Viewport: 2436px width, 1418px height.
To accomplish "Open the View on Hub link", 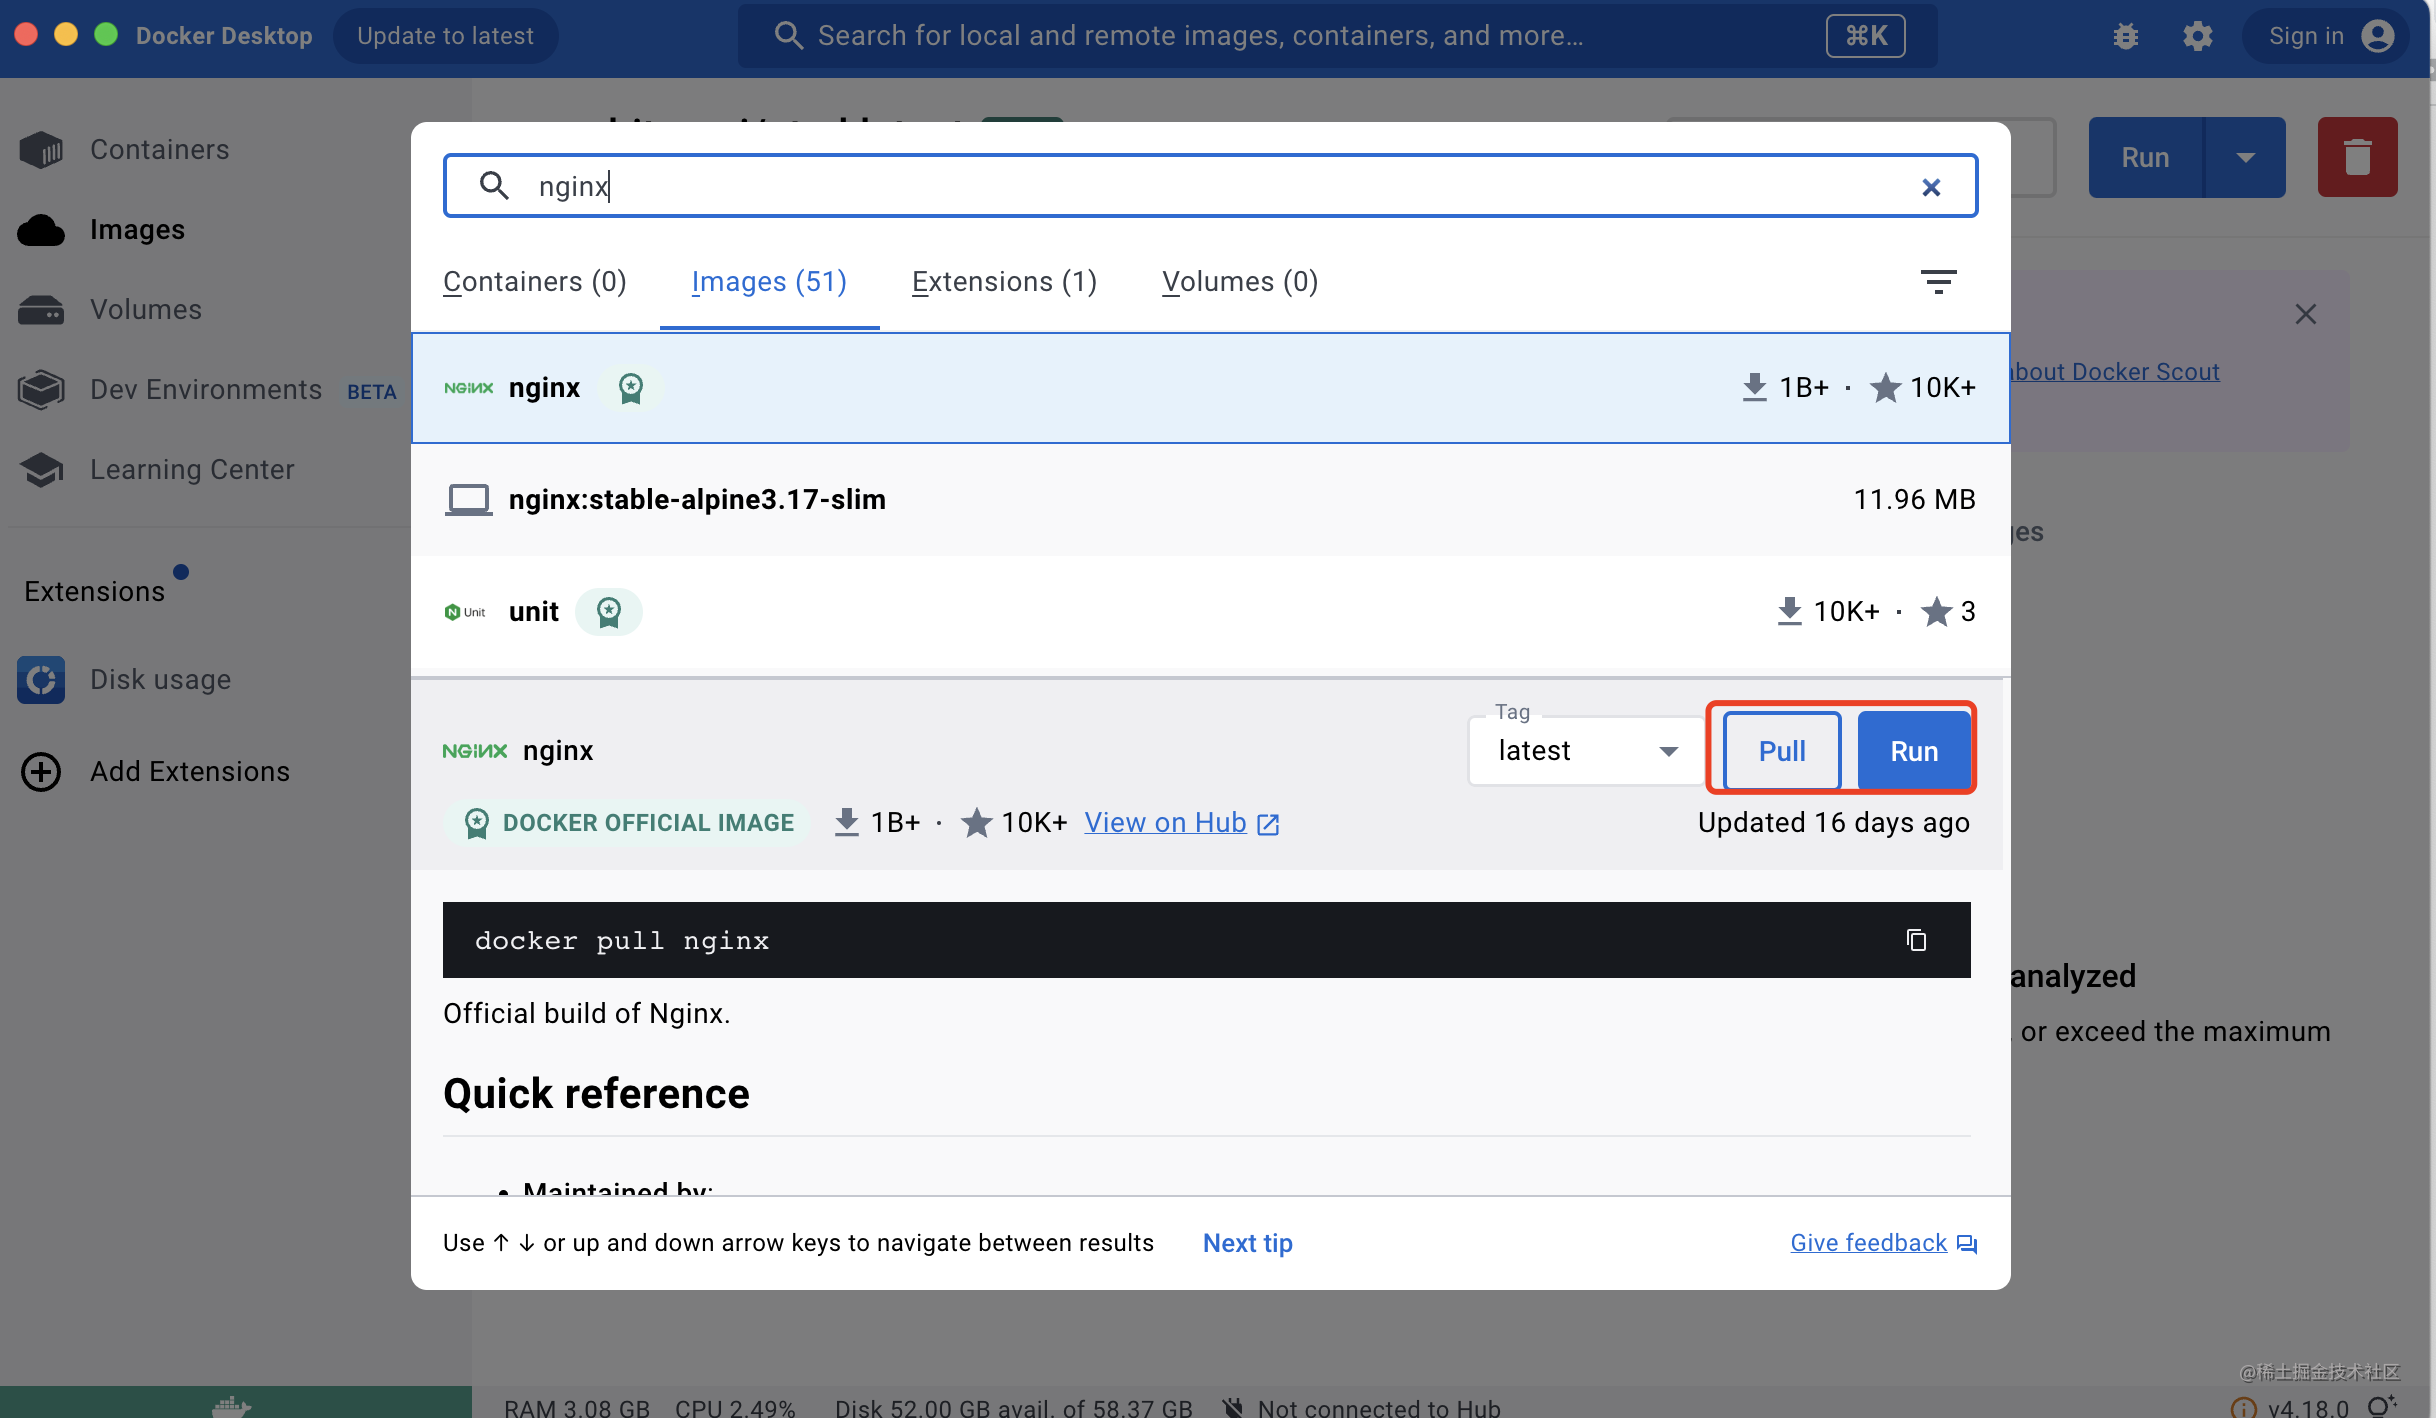I will pos(1182,823).
